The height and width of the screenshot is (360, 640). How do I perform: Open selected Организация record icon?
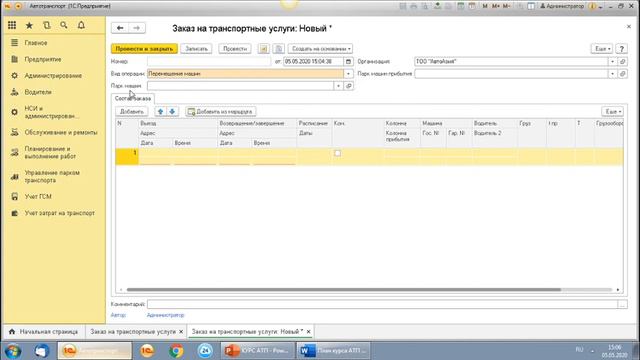[x=622, y=62]
